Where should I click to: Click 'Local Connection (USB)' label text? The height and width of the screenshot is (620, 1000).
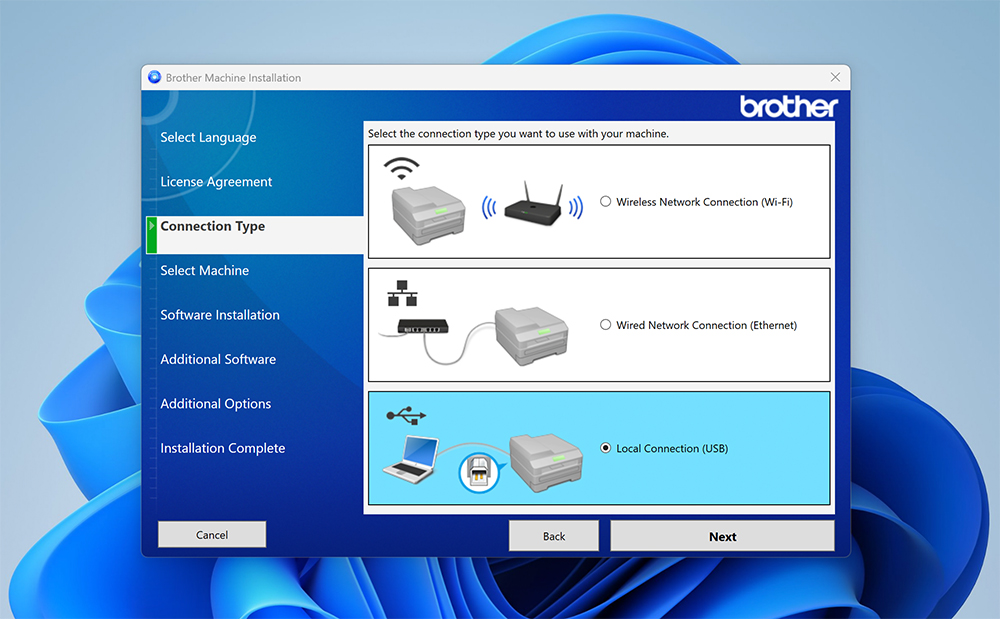[672, 448]
